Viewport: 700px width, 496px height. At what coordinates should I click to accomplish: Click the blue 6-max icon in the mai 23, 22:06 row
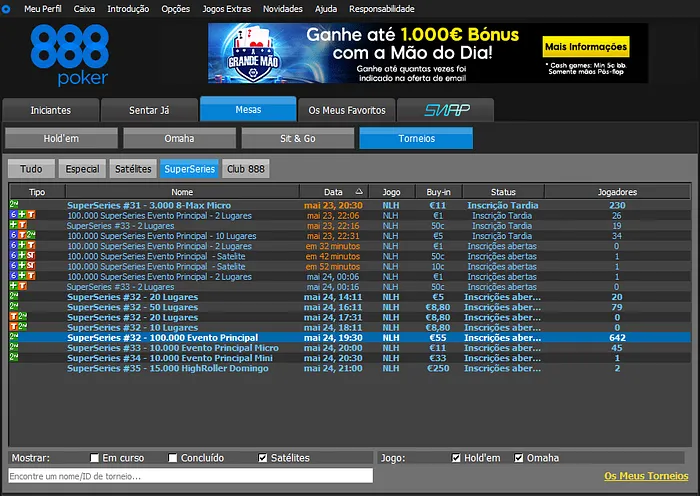[14, 215]
